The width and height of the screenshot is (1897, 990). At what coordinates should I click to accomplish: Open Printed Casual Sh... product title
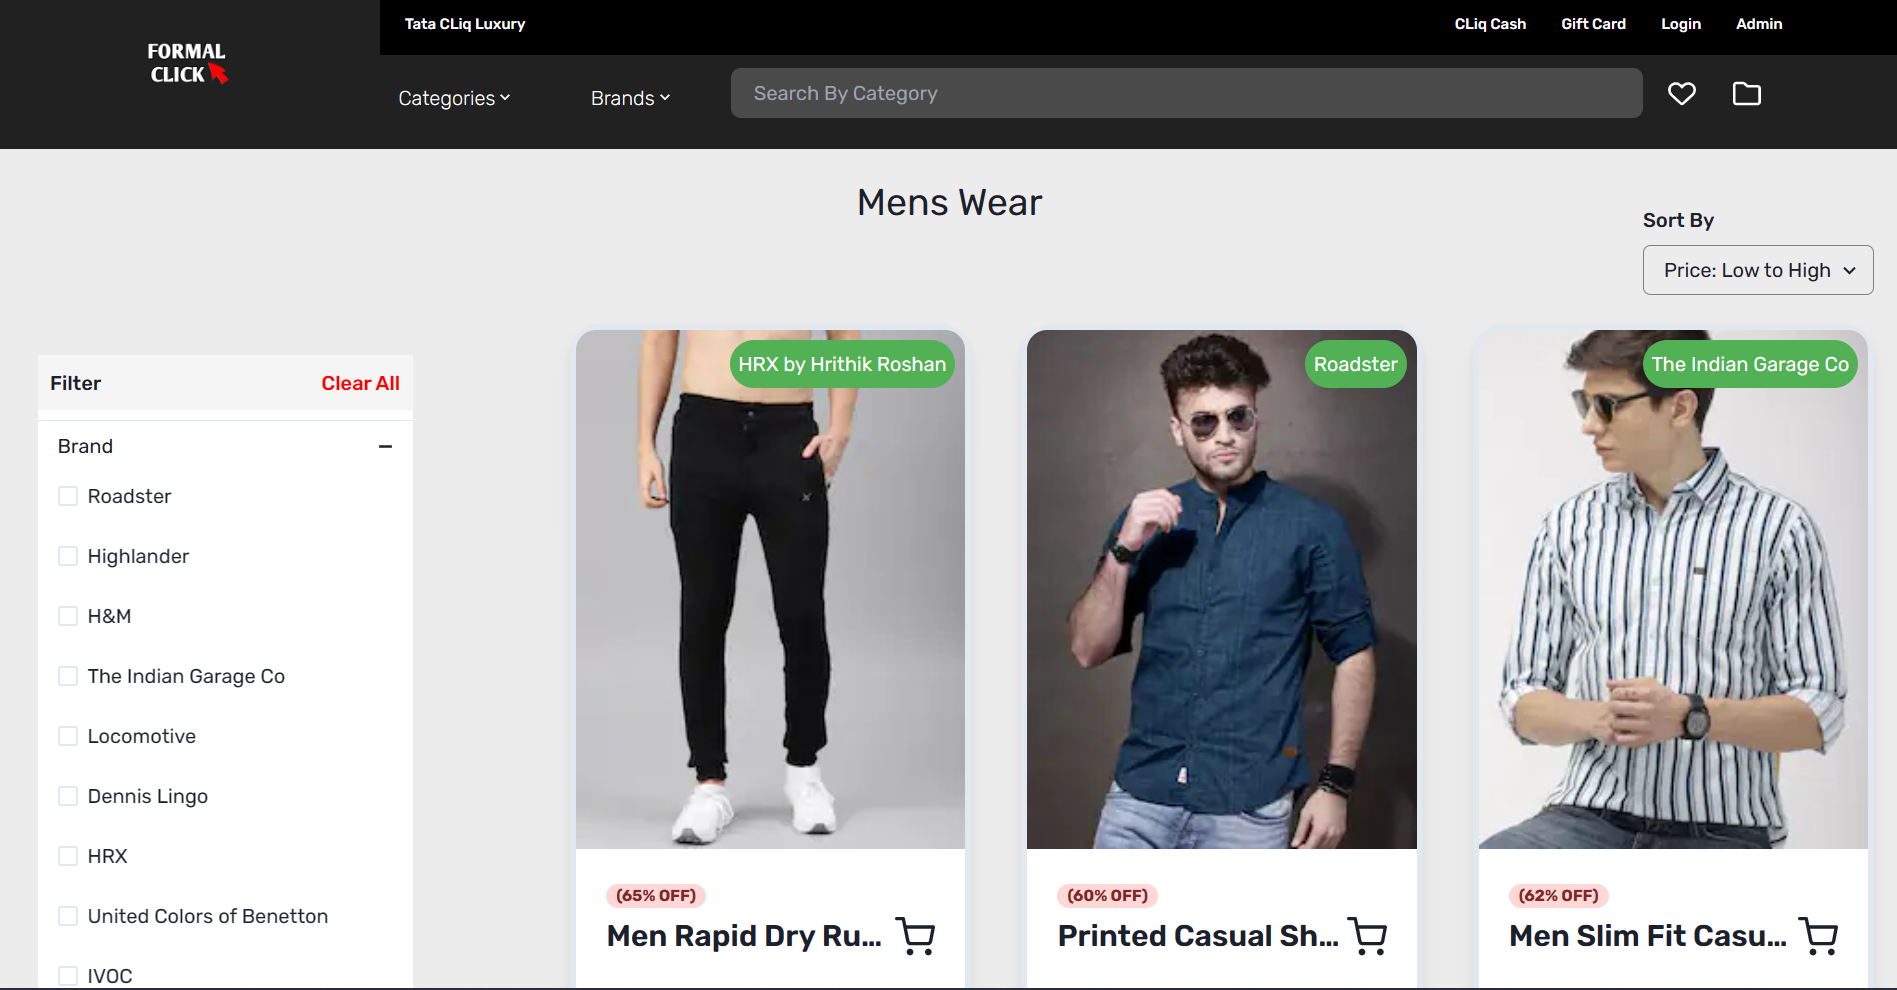[1198, 936]
